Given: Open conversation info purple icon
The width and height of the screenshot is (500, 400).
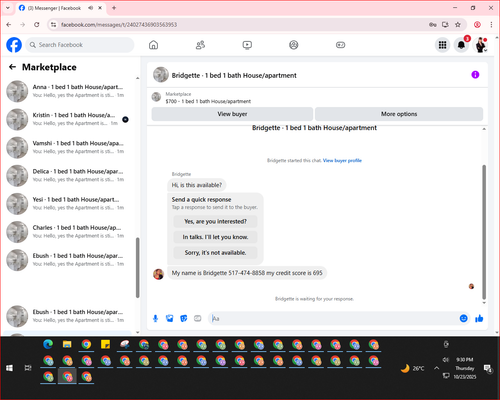Looking at the screenshot, I should click(x=475, y=75).
